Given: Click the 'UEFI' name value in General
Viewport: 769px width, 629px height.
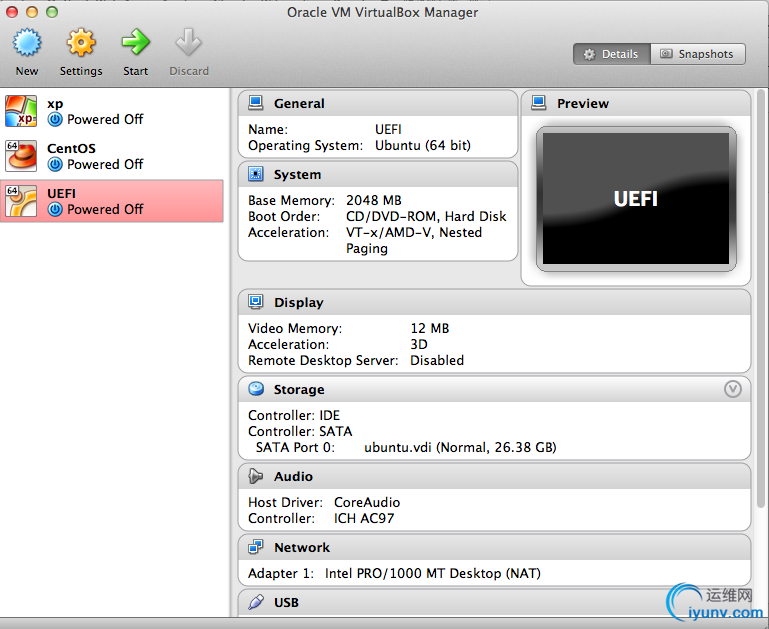Looking at the screenshot, I should (388, 129).
